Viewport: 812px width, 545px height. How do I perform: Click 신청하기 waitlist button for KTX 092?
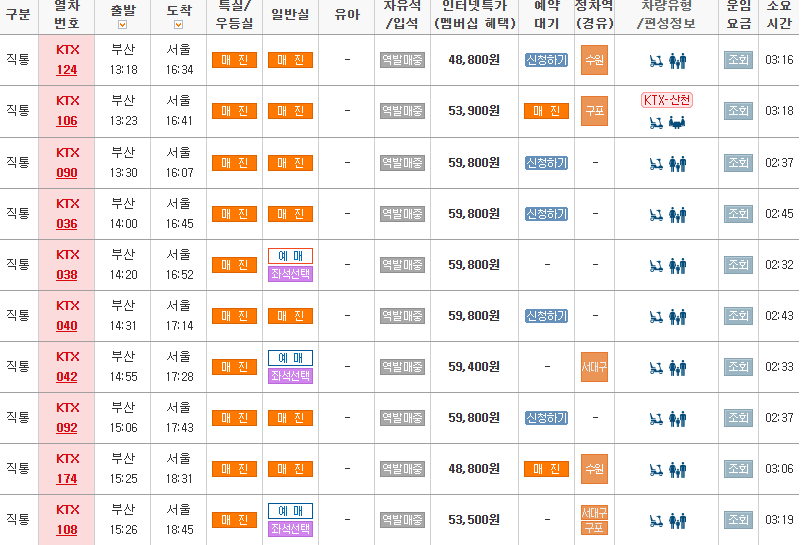pyautogui.click(x=546, y=418)
